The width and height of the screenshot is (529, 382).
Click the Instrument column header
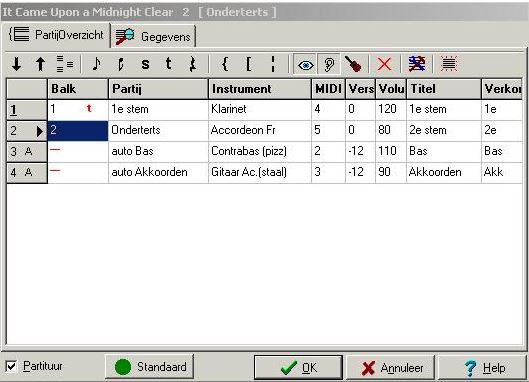click(260, 89)
